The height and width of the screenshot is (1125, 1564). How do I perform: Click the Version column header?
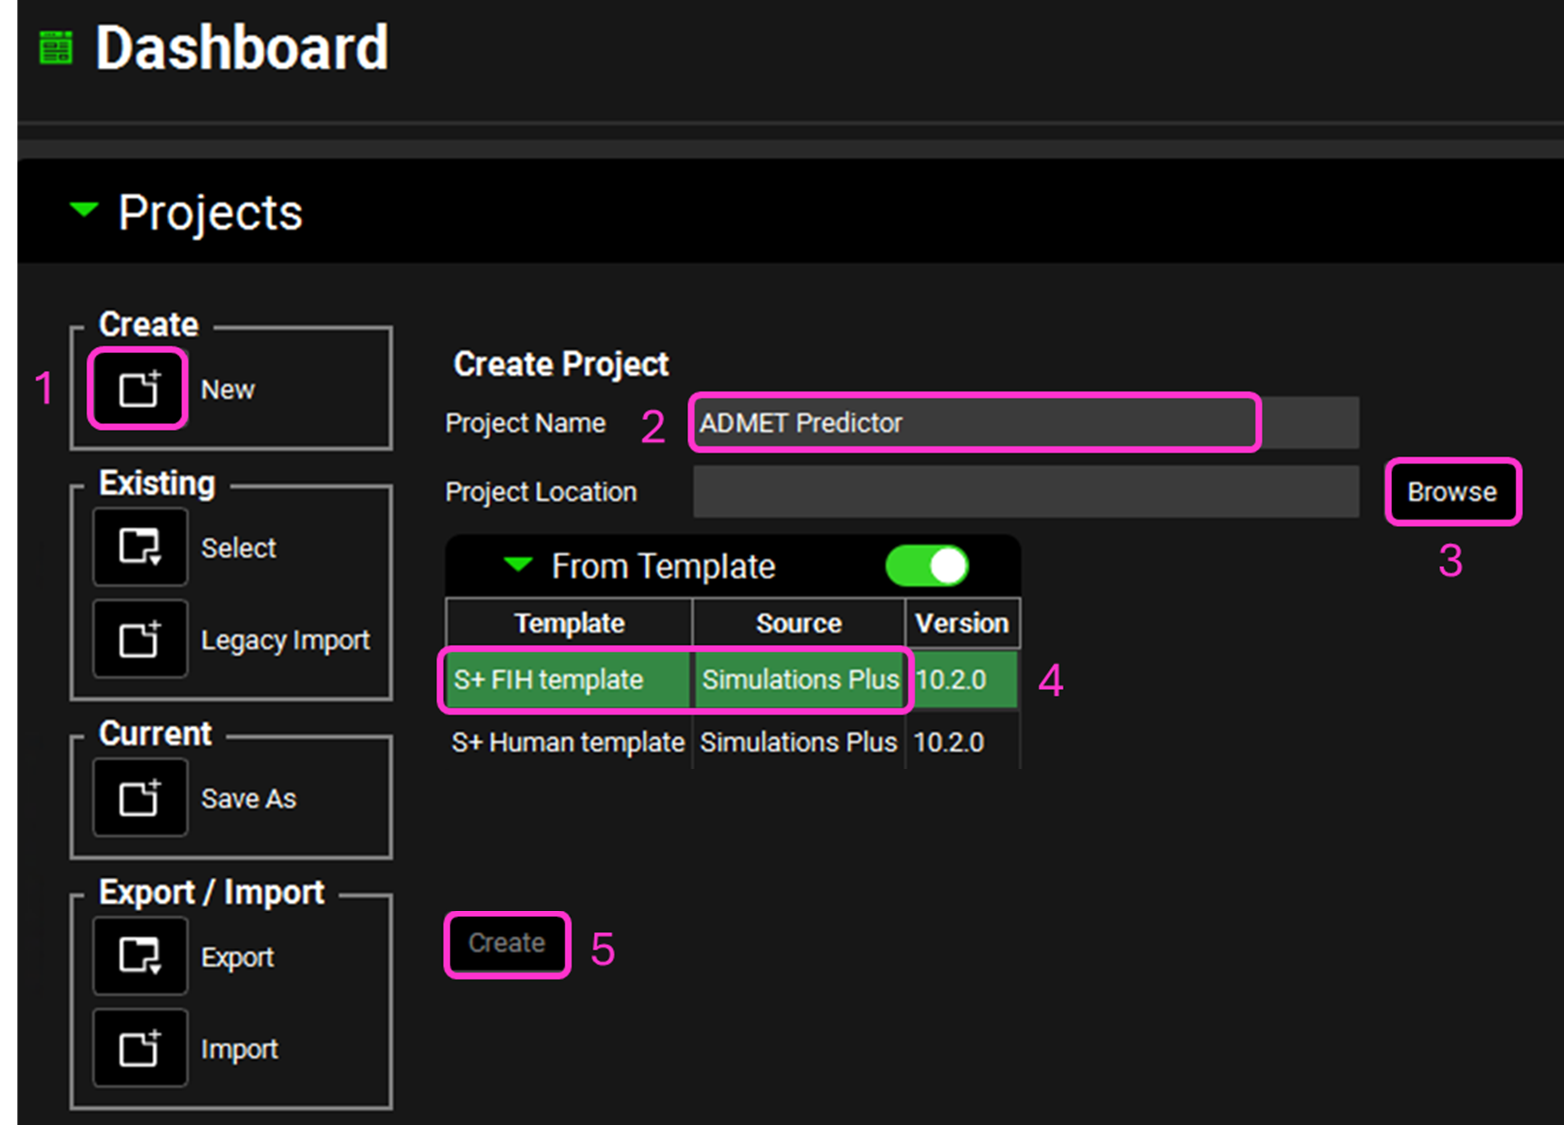pyautogui.click(x=962, y=623)
